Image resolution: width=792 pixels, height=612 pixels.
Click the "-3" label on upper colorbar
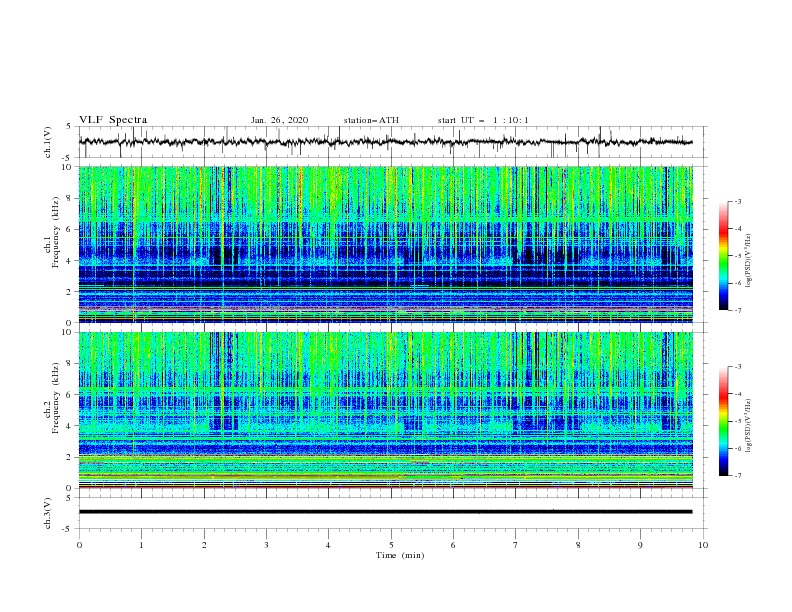[x=737, y=201]
